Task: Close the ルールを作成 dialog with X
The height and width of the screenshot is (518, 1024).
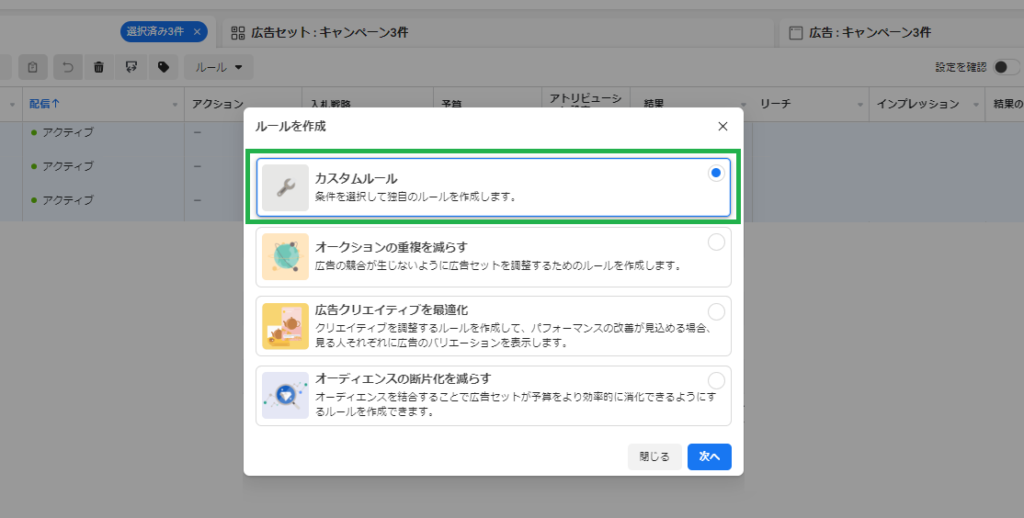Action: point(722,126)
